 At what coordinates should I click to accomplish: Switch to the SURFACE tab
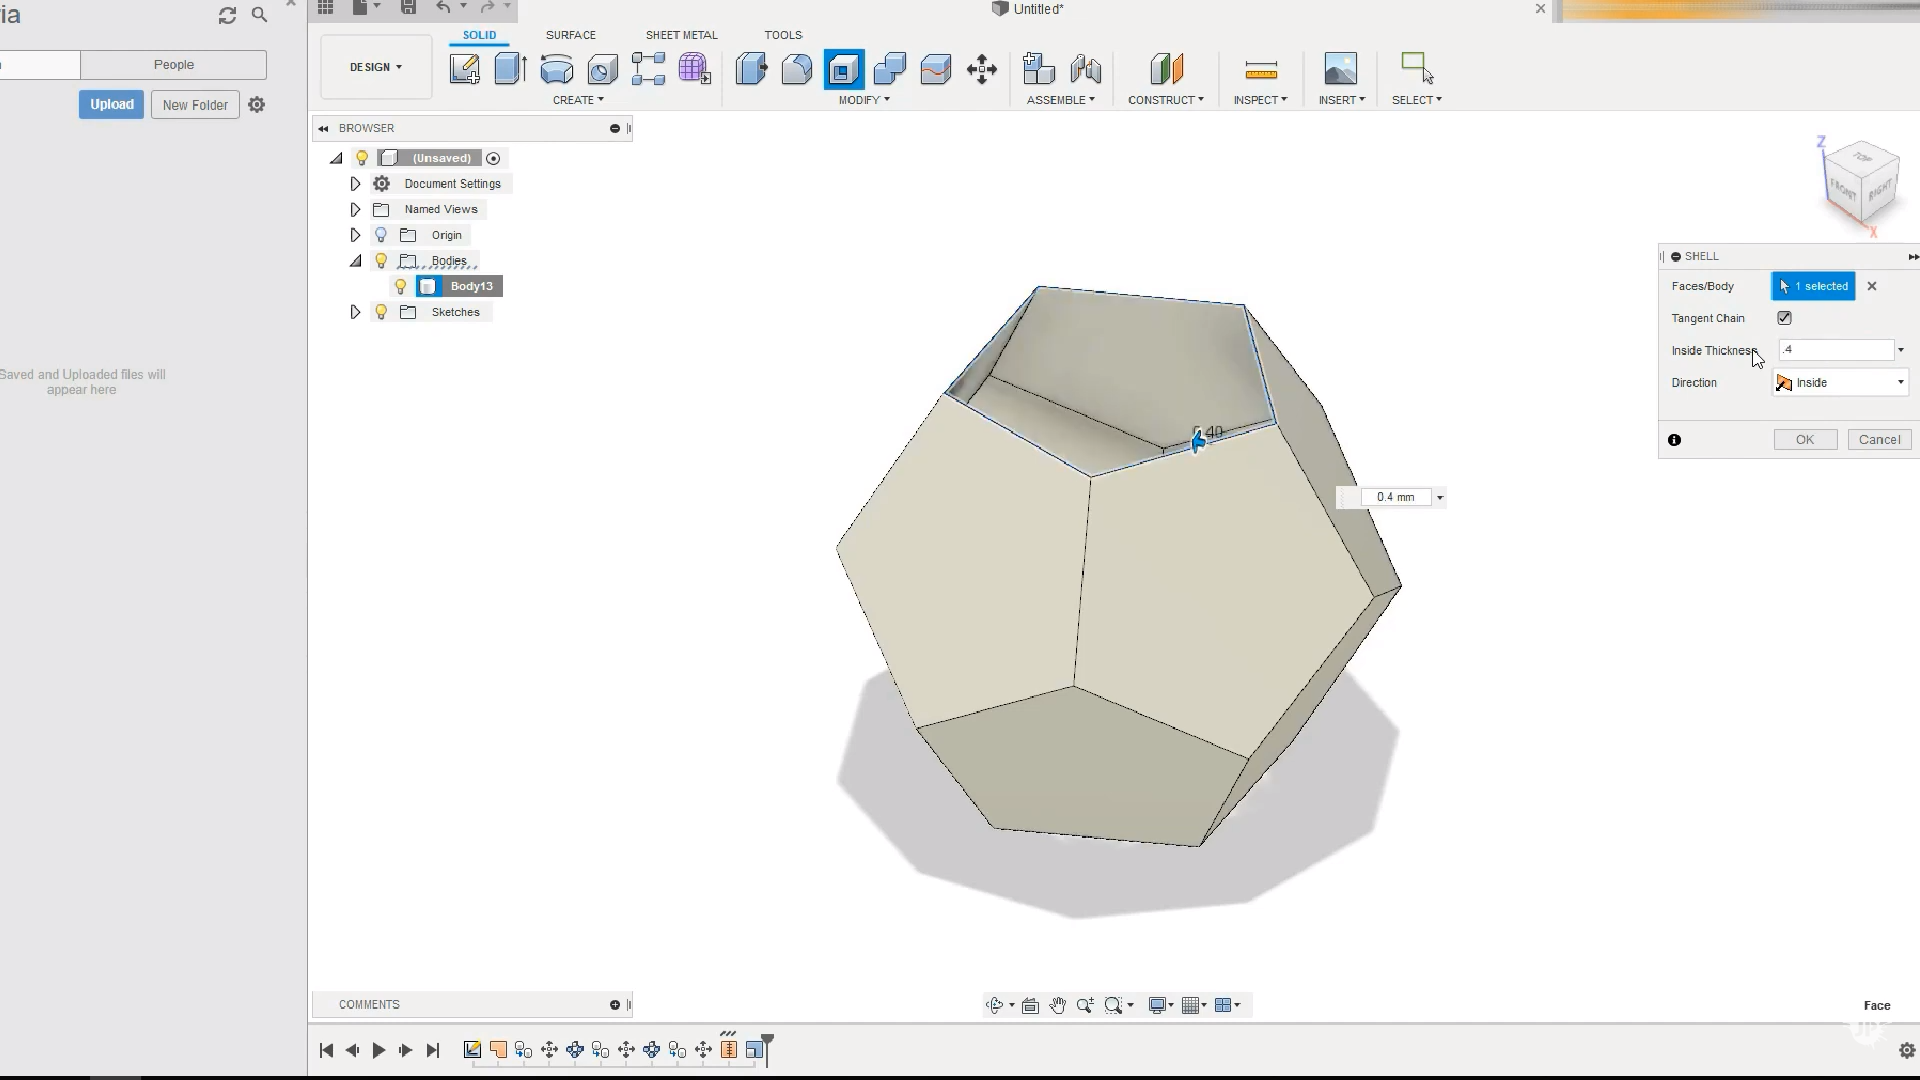570,35
